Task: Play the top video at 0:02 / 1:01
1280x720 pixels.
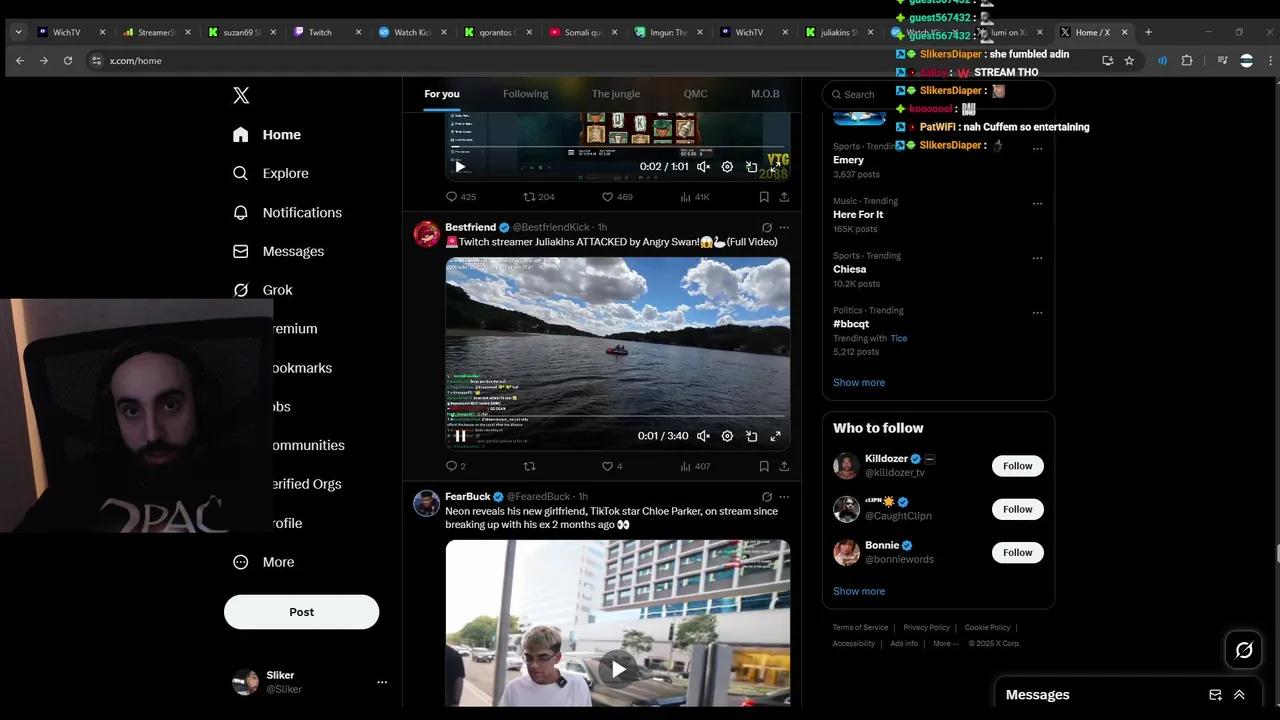Action: click(x=460, y=167)
